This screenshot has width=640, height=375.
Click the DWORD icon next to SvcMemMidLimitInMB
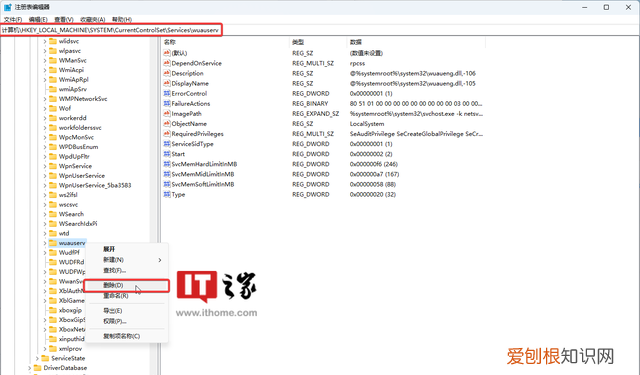(x=167, y=174)
